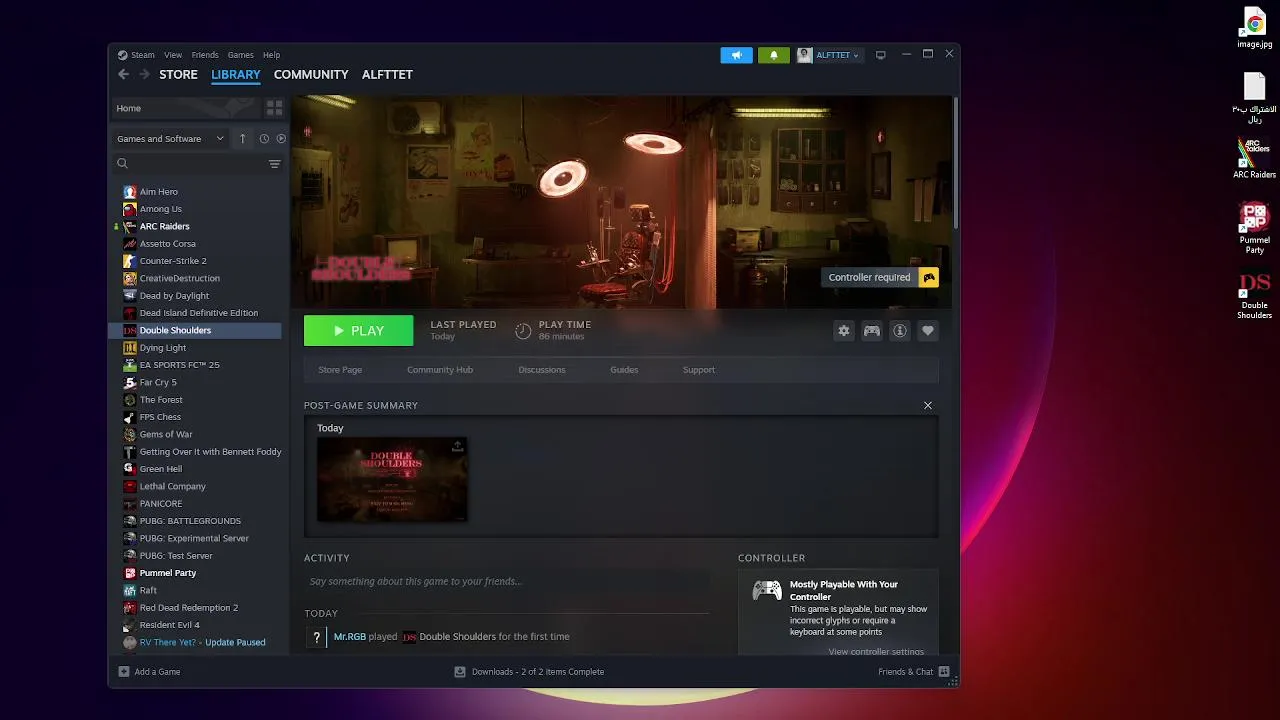This screenshot has width=1280, height=720.
Task: Open the Community Hub link
Action: pyautogui.click(x=440, y=370)
